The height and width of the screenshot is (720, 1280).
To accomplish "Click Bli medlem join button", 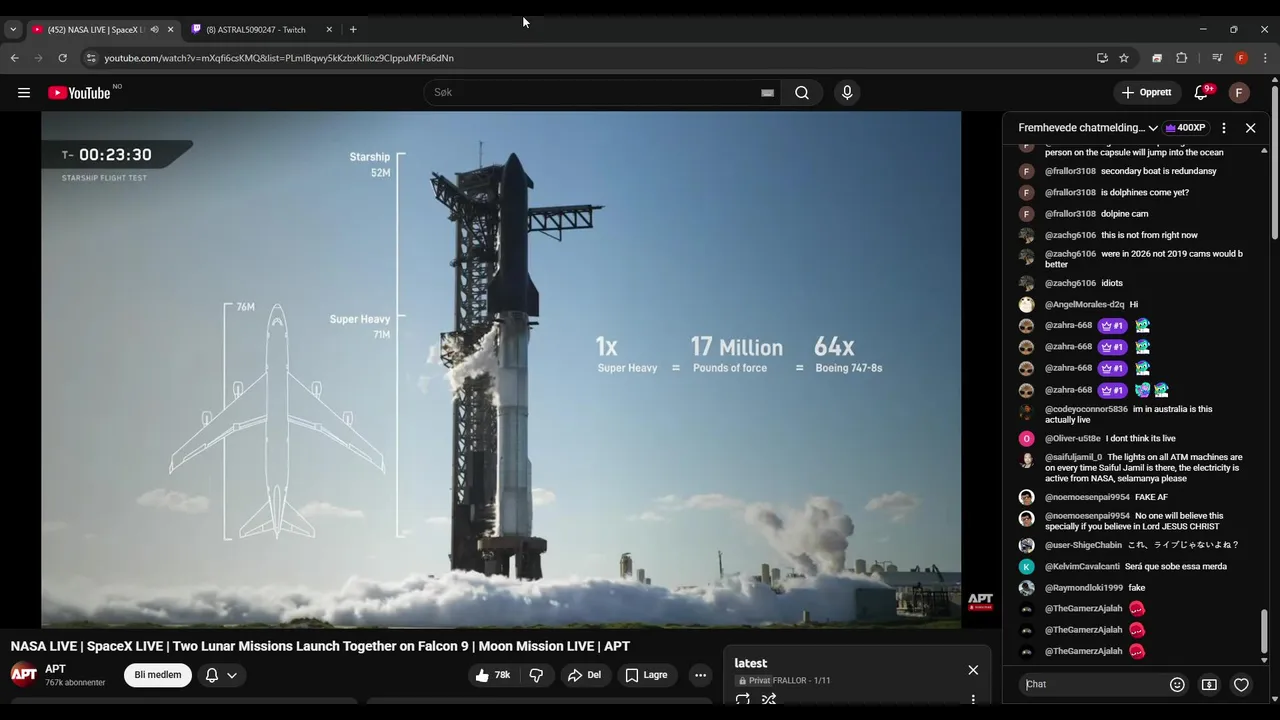I will [x=158, y=675].
